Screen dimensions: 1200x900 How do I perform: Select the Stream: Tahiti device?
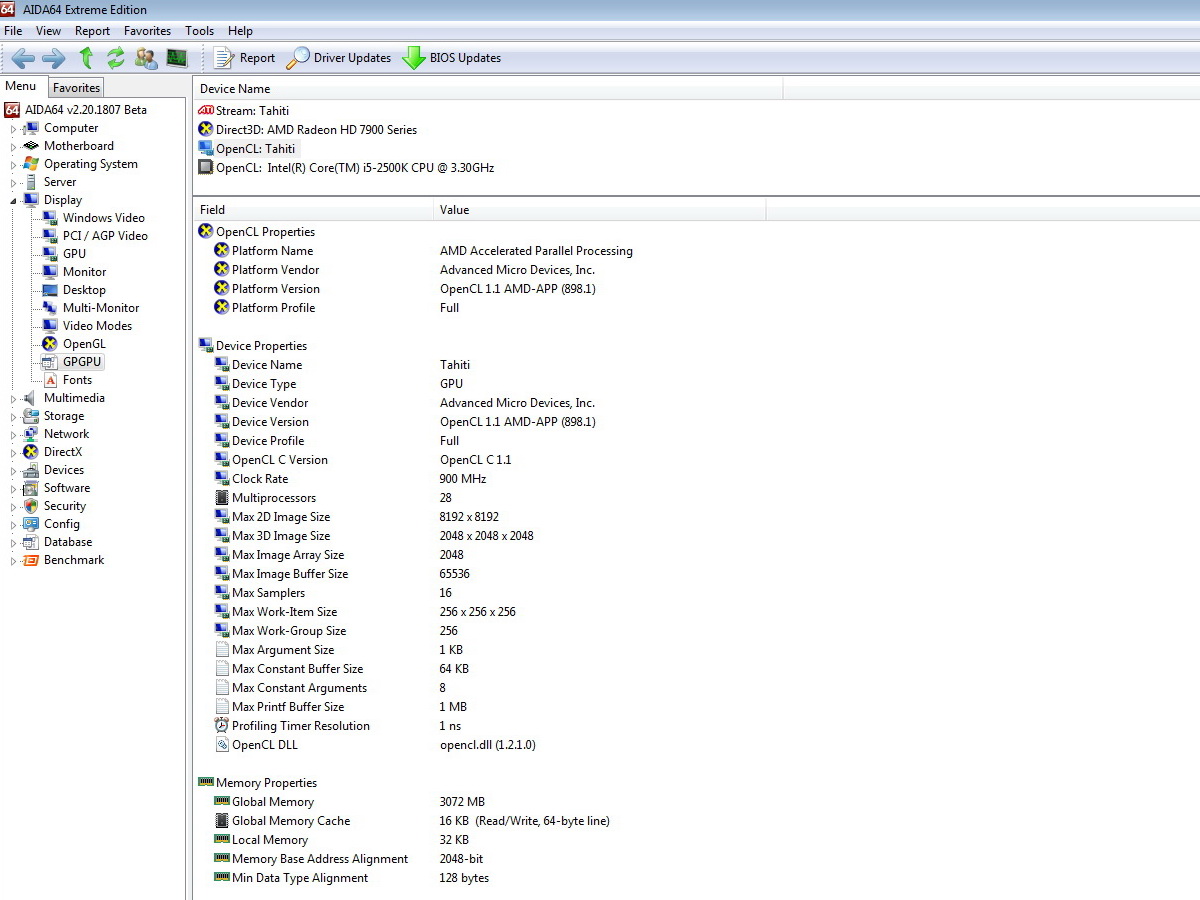point(244,111)
